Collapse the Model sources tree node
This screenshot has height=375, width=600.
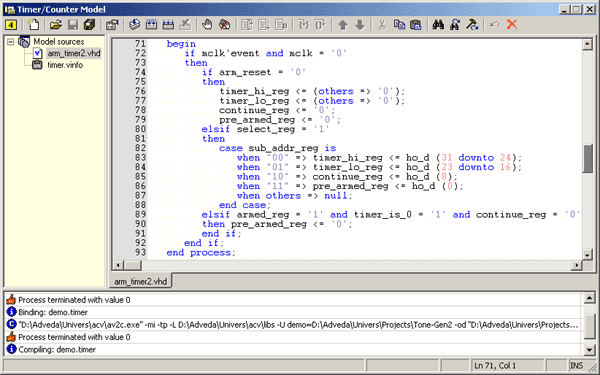coord(11,41)
